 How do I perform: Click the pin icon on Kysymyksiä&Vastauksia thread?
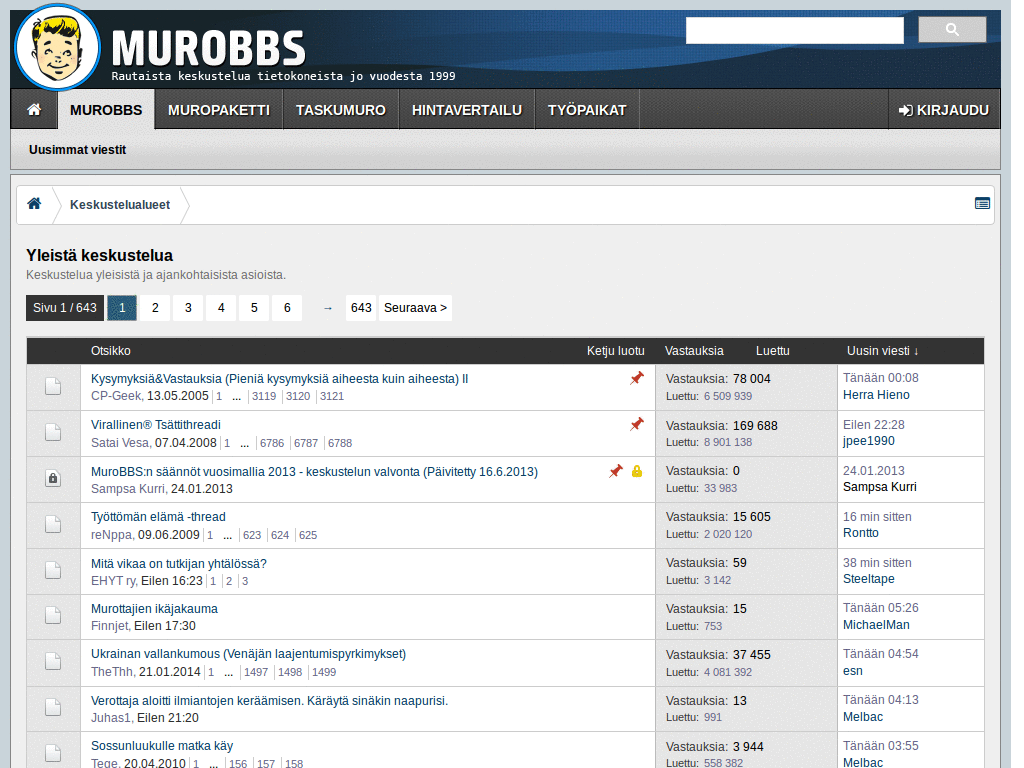coord(637,378)
